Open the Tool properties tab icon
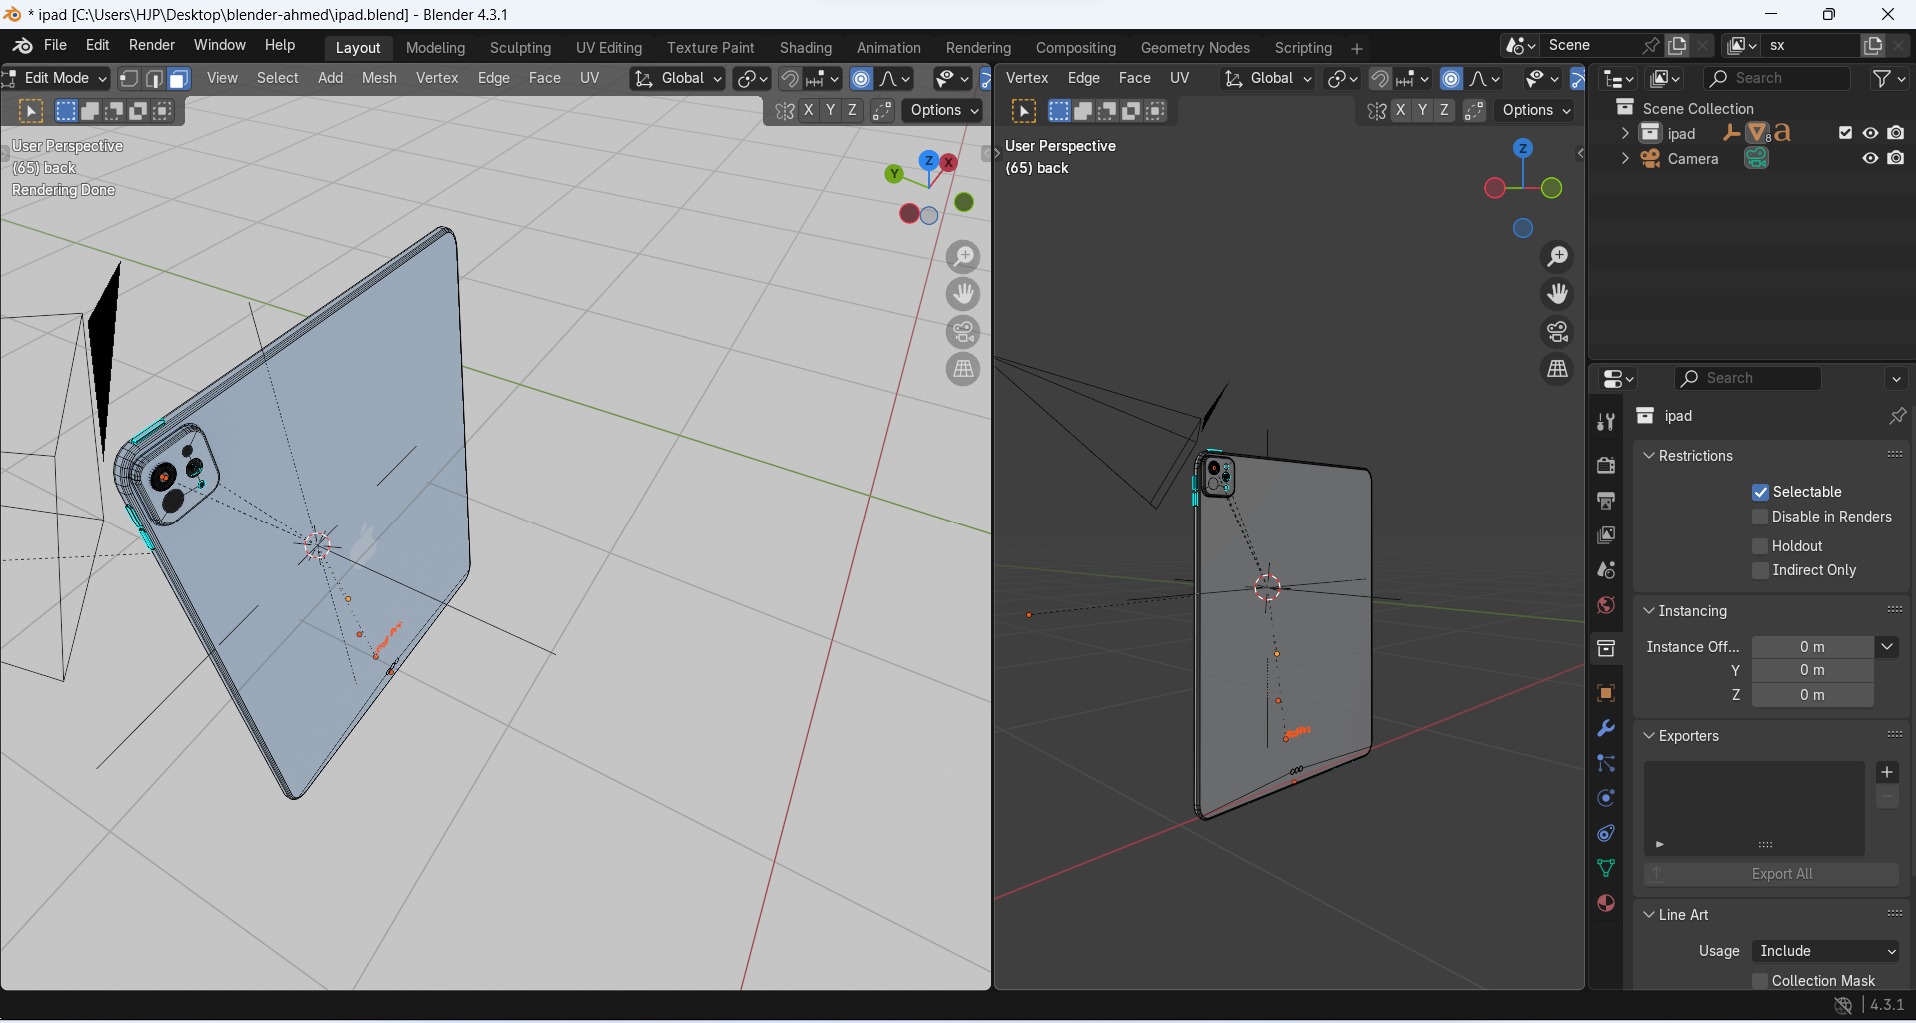The width and height of the screenshot is (1916, 1023). [x=1606, y=422]
